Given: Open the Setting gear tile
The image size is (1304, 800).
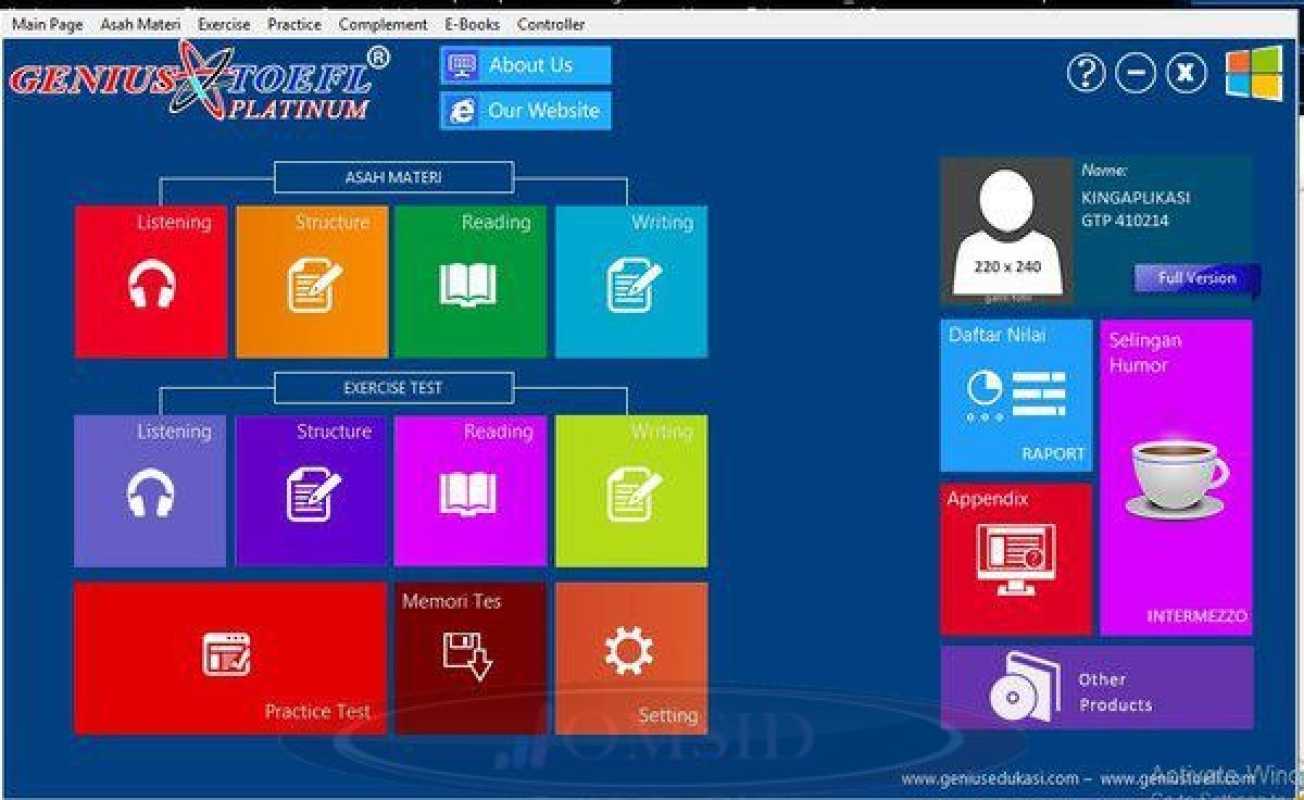Looking at the screenshot, I should pos(631,658).
